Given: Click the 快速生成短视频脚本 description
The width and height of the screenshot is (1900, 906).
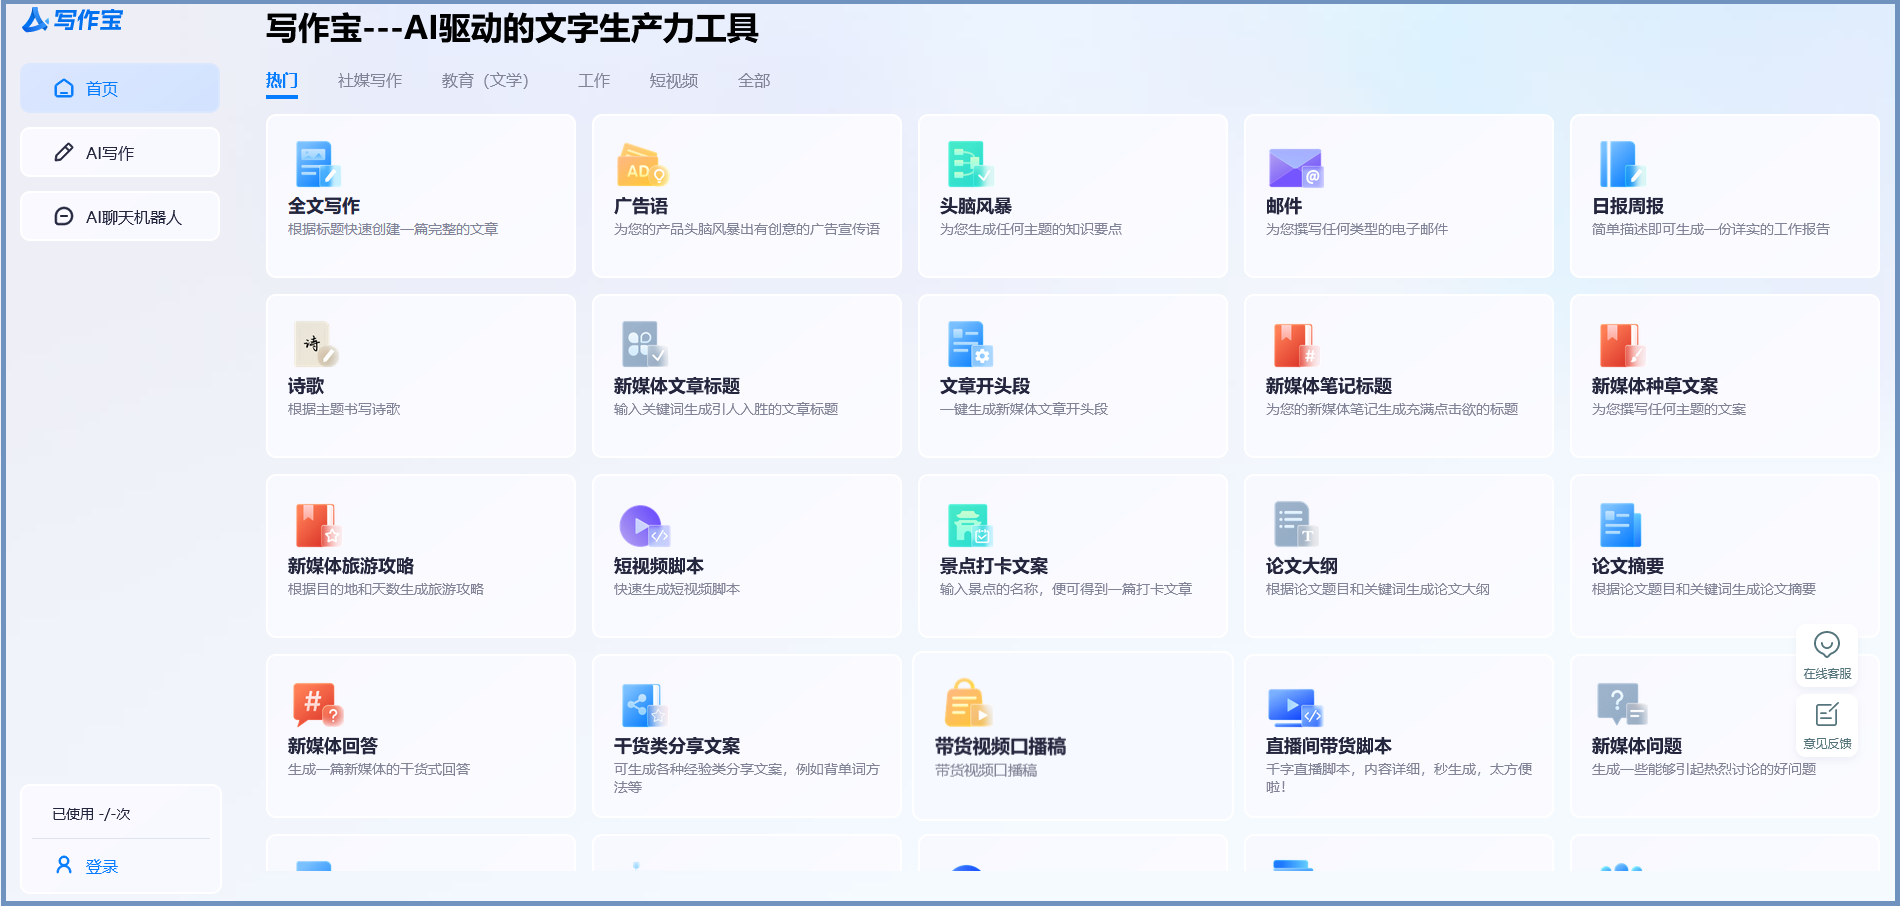Looking at the screenshot, I should (677, 589).
